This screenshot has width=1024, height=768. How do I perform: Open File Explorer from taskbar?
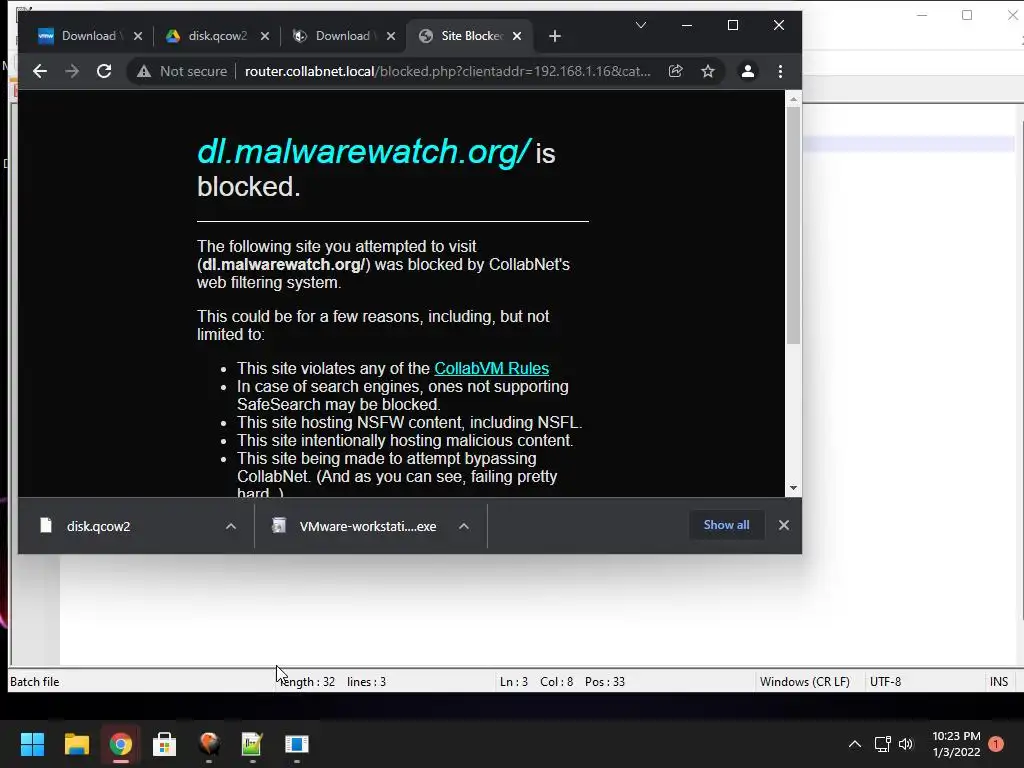click(x=76, y=744)
